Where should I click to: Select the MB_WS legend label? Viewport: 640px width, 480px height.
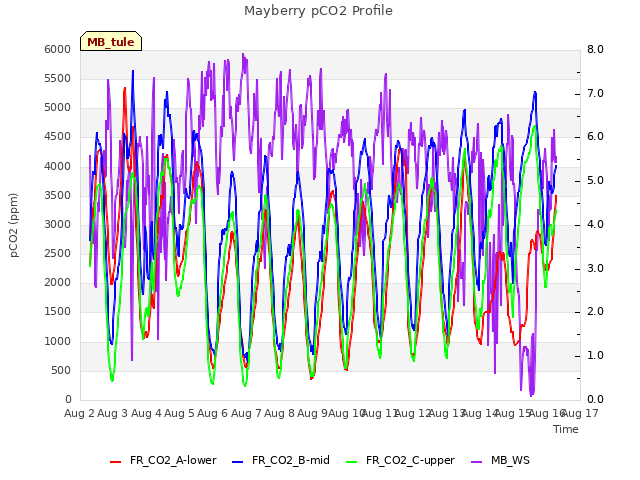point(510,460)
